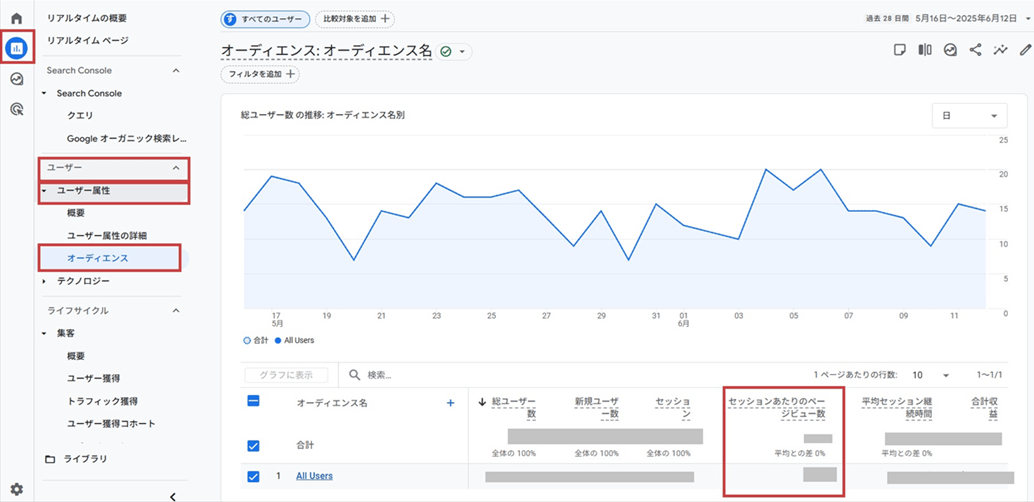Open the Reports bar-chart icon
Screen dimensions: 1034x502
[x=17, y=48]
